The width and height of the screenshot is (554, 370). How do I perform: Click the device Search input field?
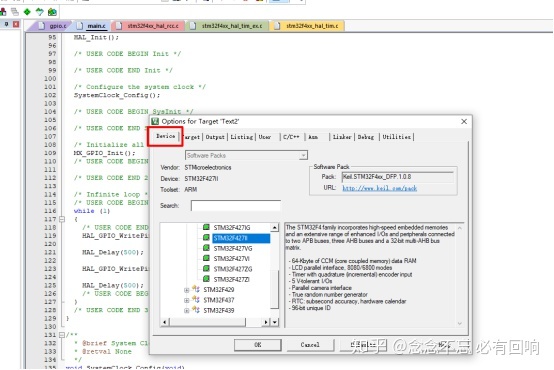[x=236, y=206]
